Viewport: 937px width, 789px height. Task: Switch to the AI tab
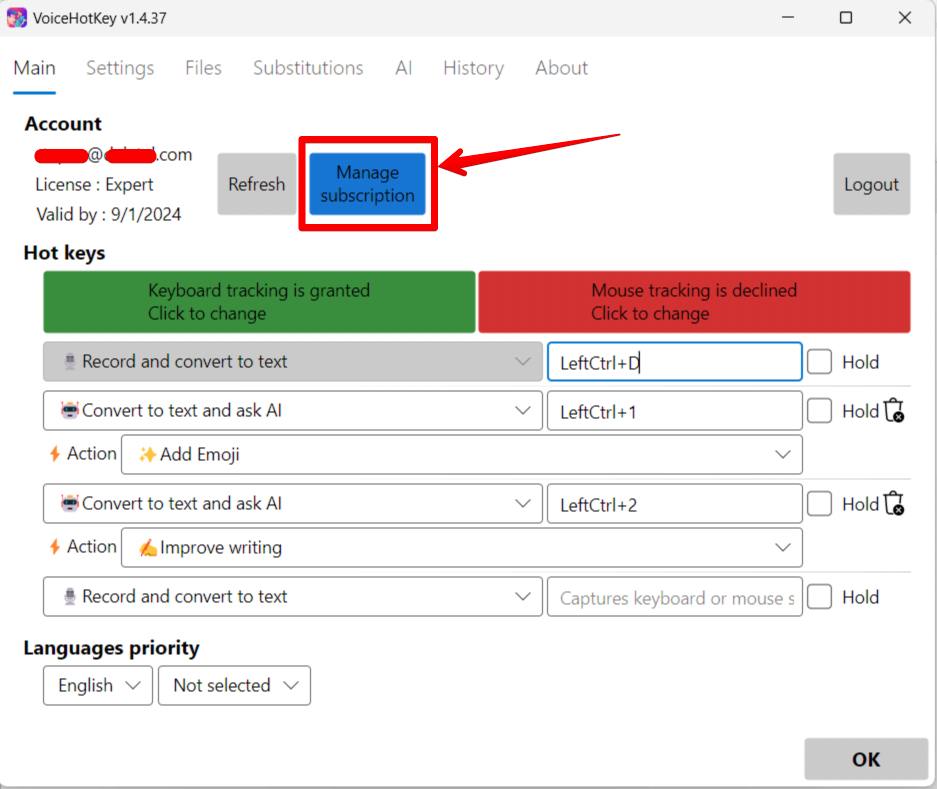pos(404,68)
